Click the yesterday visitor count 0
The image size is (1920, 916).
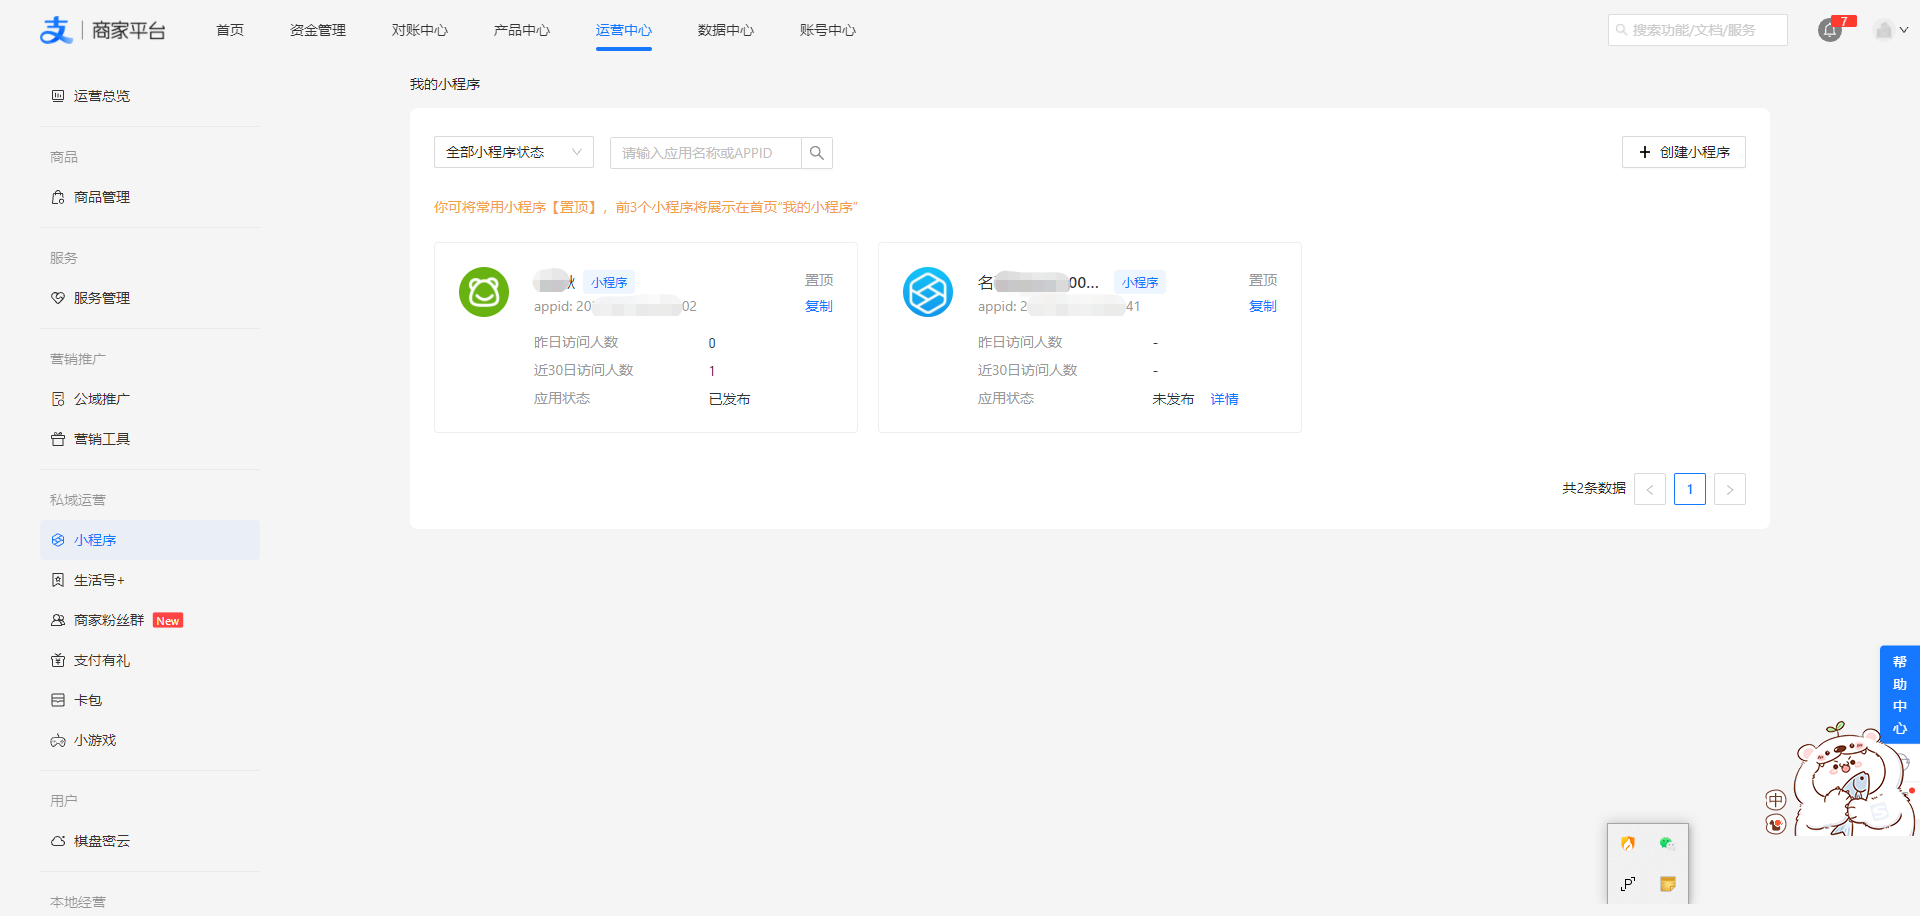pyautogui.click(x=712, y=343)
